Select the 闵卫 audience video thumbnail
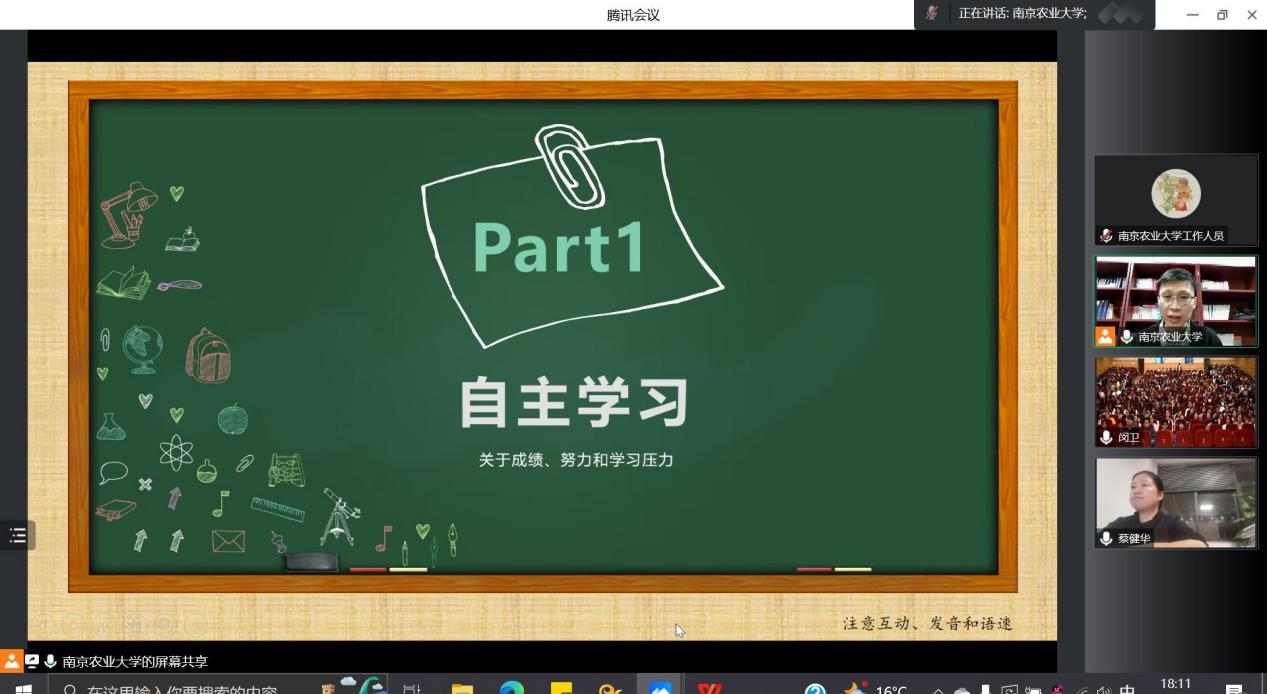Screen dimensions: 1267x694 pyautogui.click(x=1175, y=395)
